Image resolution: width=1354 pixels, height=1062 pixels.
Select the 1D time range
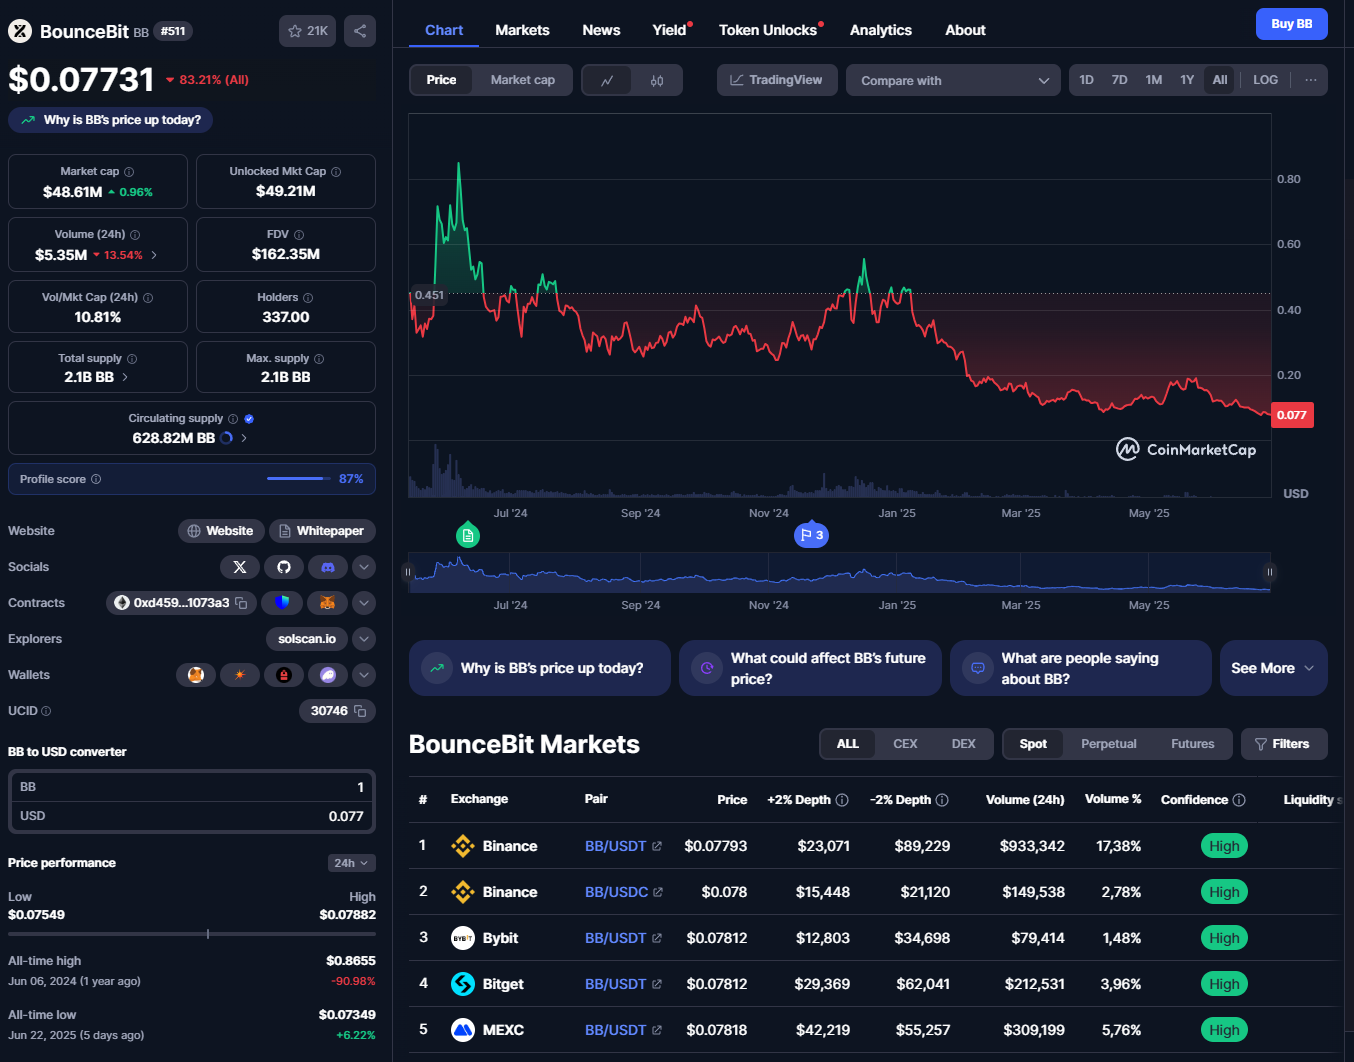tap(1086, 80)
